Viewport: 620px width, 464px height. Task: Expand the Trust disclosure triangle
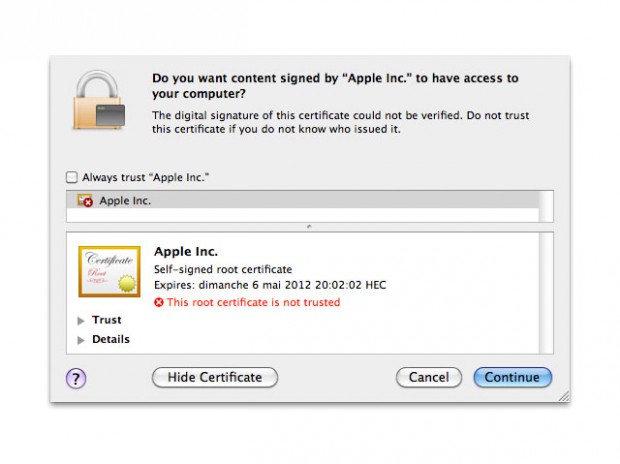(x=81, y=321)
